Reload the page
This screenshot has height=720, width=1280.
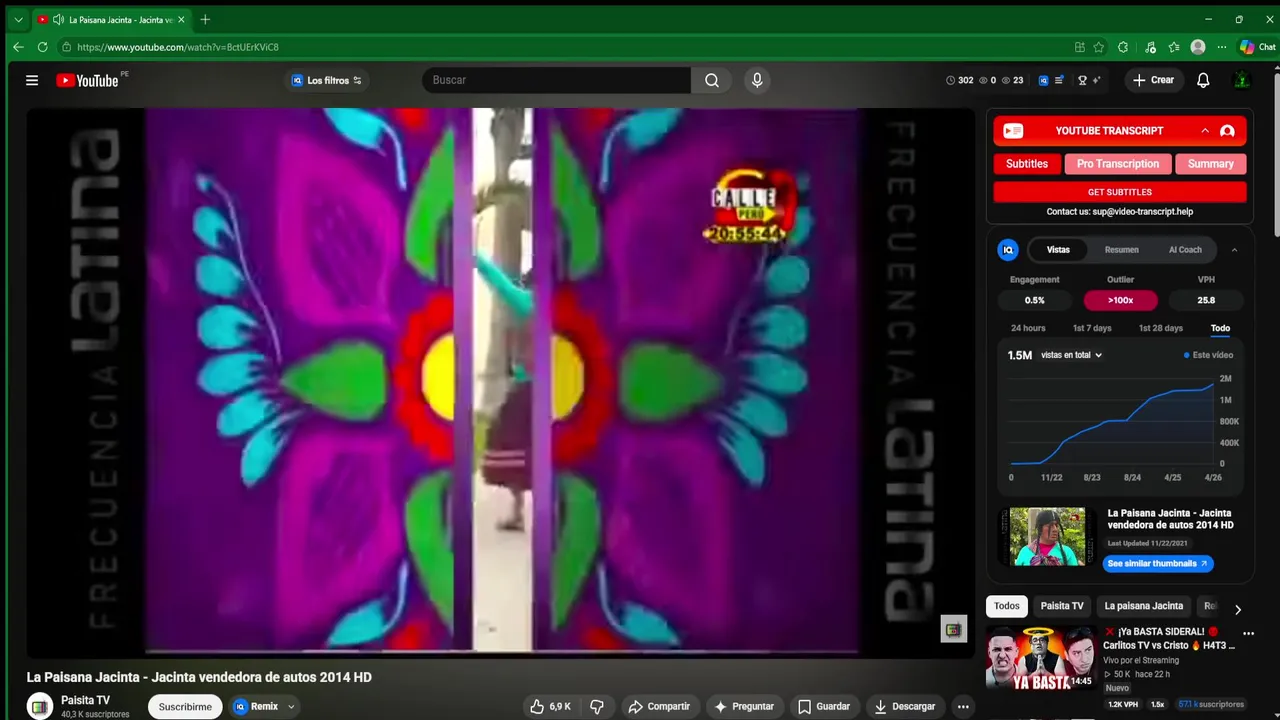pos(42,47)
